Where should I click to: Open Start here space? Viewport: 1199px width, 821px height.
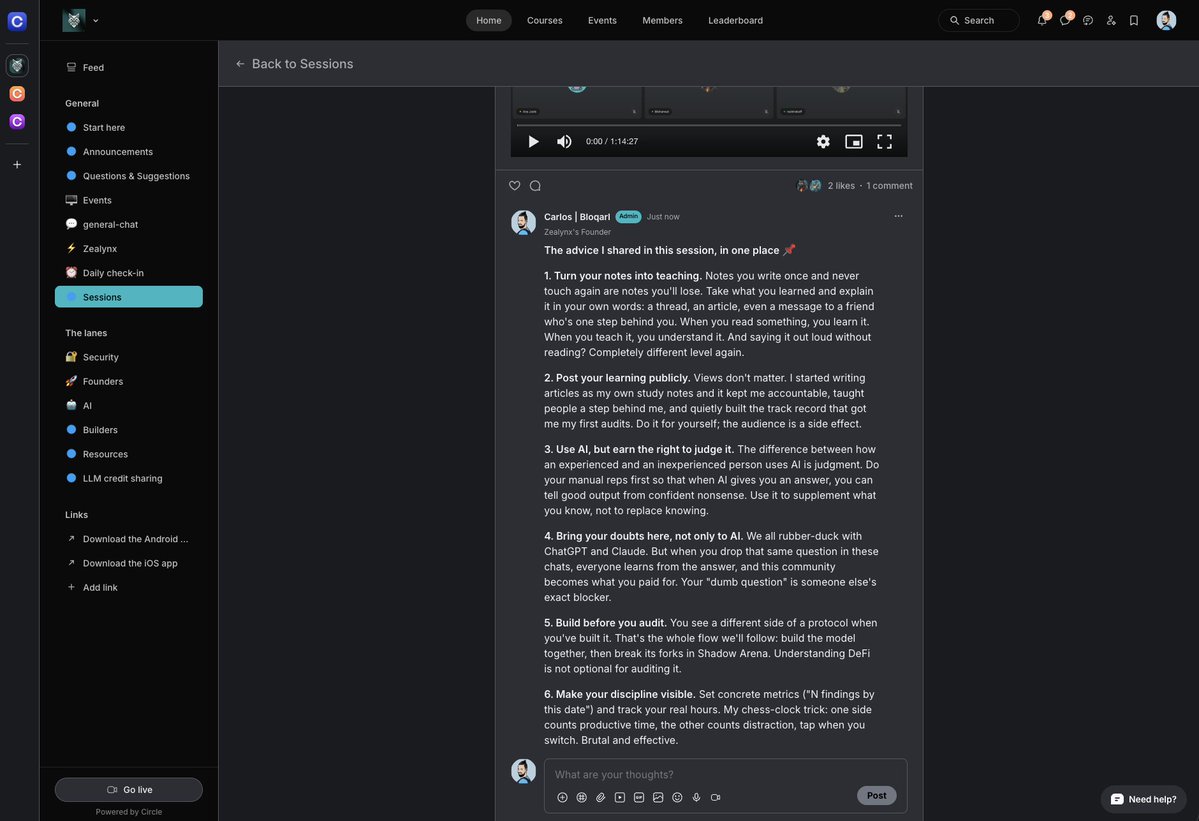[128, 128]
